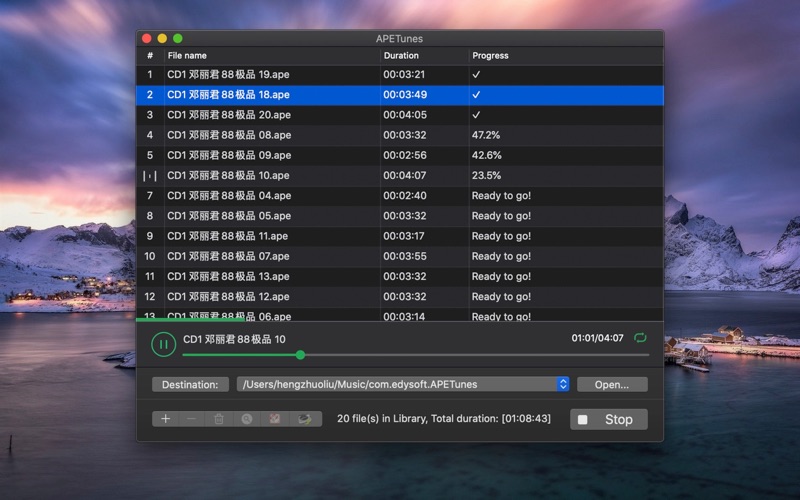Click the Open... button
This screenshot has height=500, width=800.
coord(612,385)
